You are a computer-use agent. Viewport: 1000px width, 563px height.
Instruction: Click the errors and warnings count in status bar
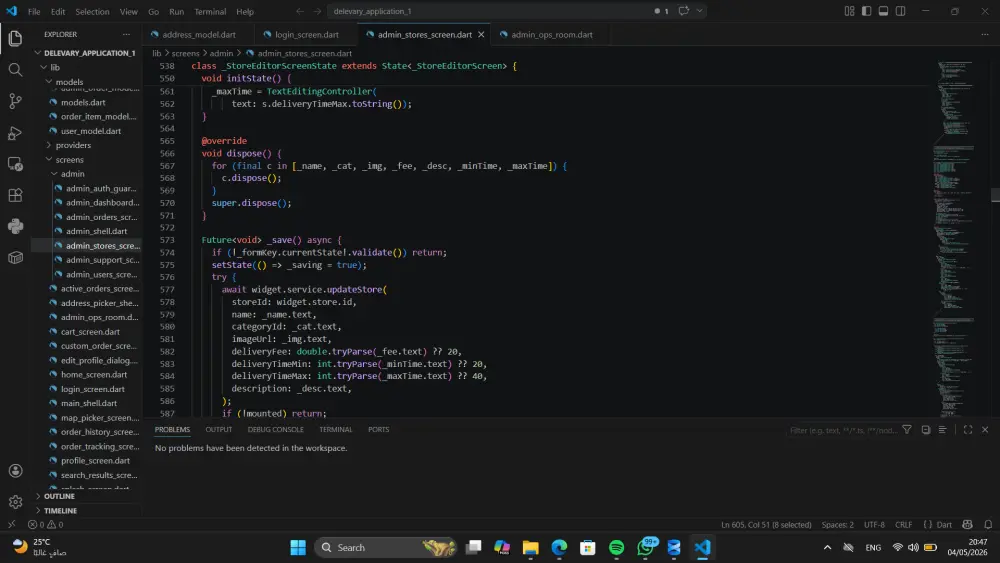point(45,525)
